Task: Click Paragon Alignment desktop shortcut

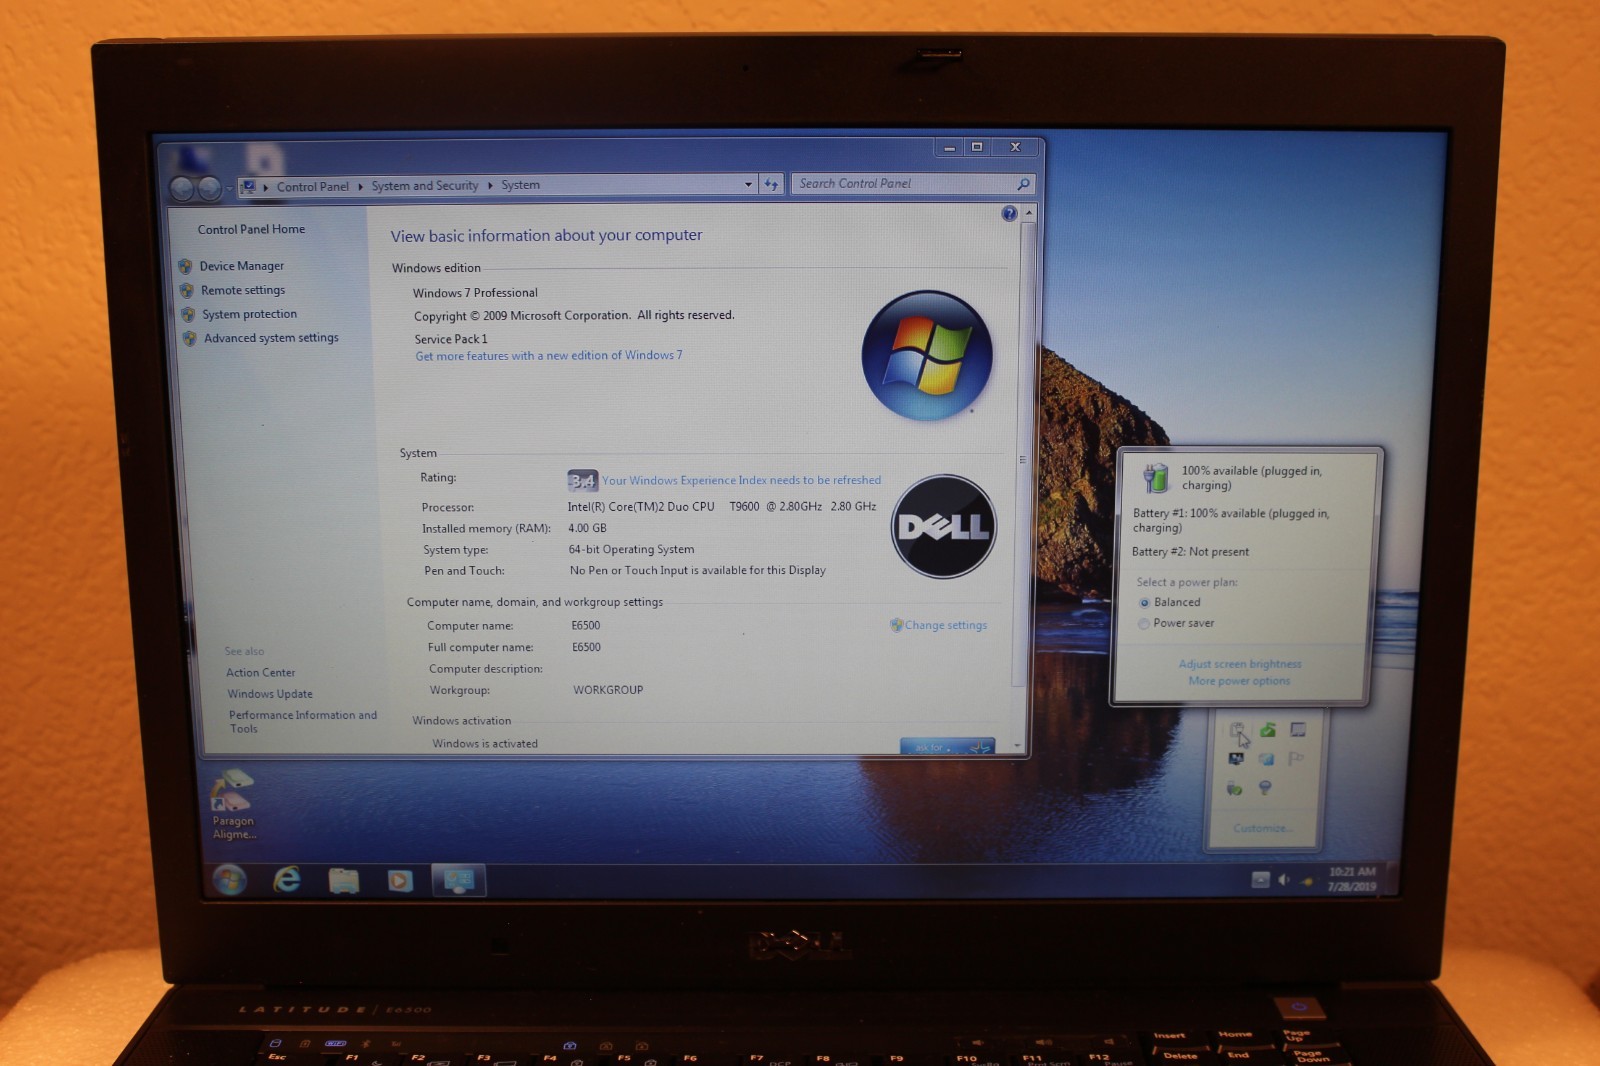Action: pyautogui.click(x=233, y=805)
